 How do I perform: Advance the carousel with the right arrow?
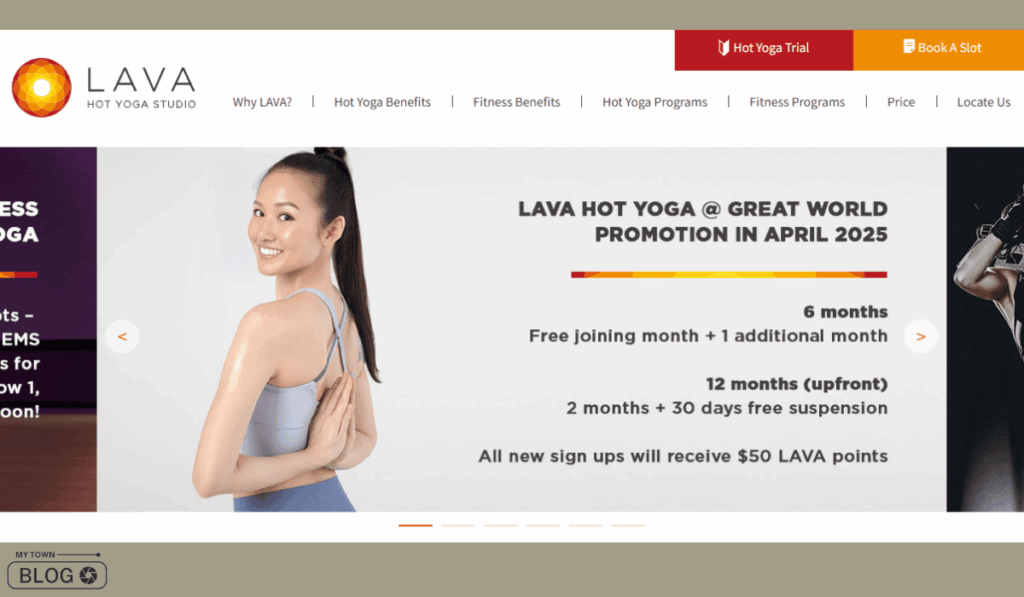tap(921, 336)
